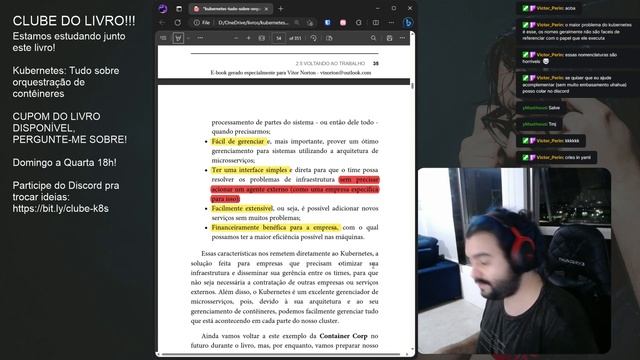Expand the highlight color dropdown
Viewport: 640px width, 360px height.
coord(188,38)
